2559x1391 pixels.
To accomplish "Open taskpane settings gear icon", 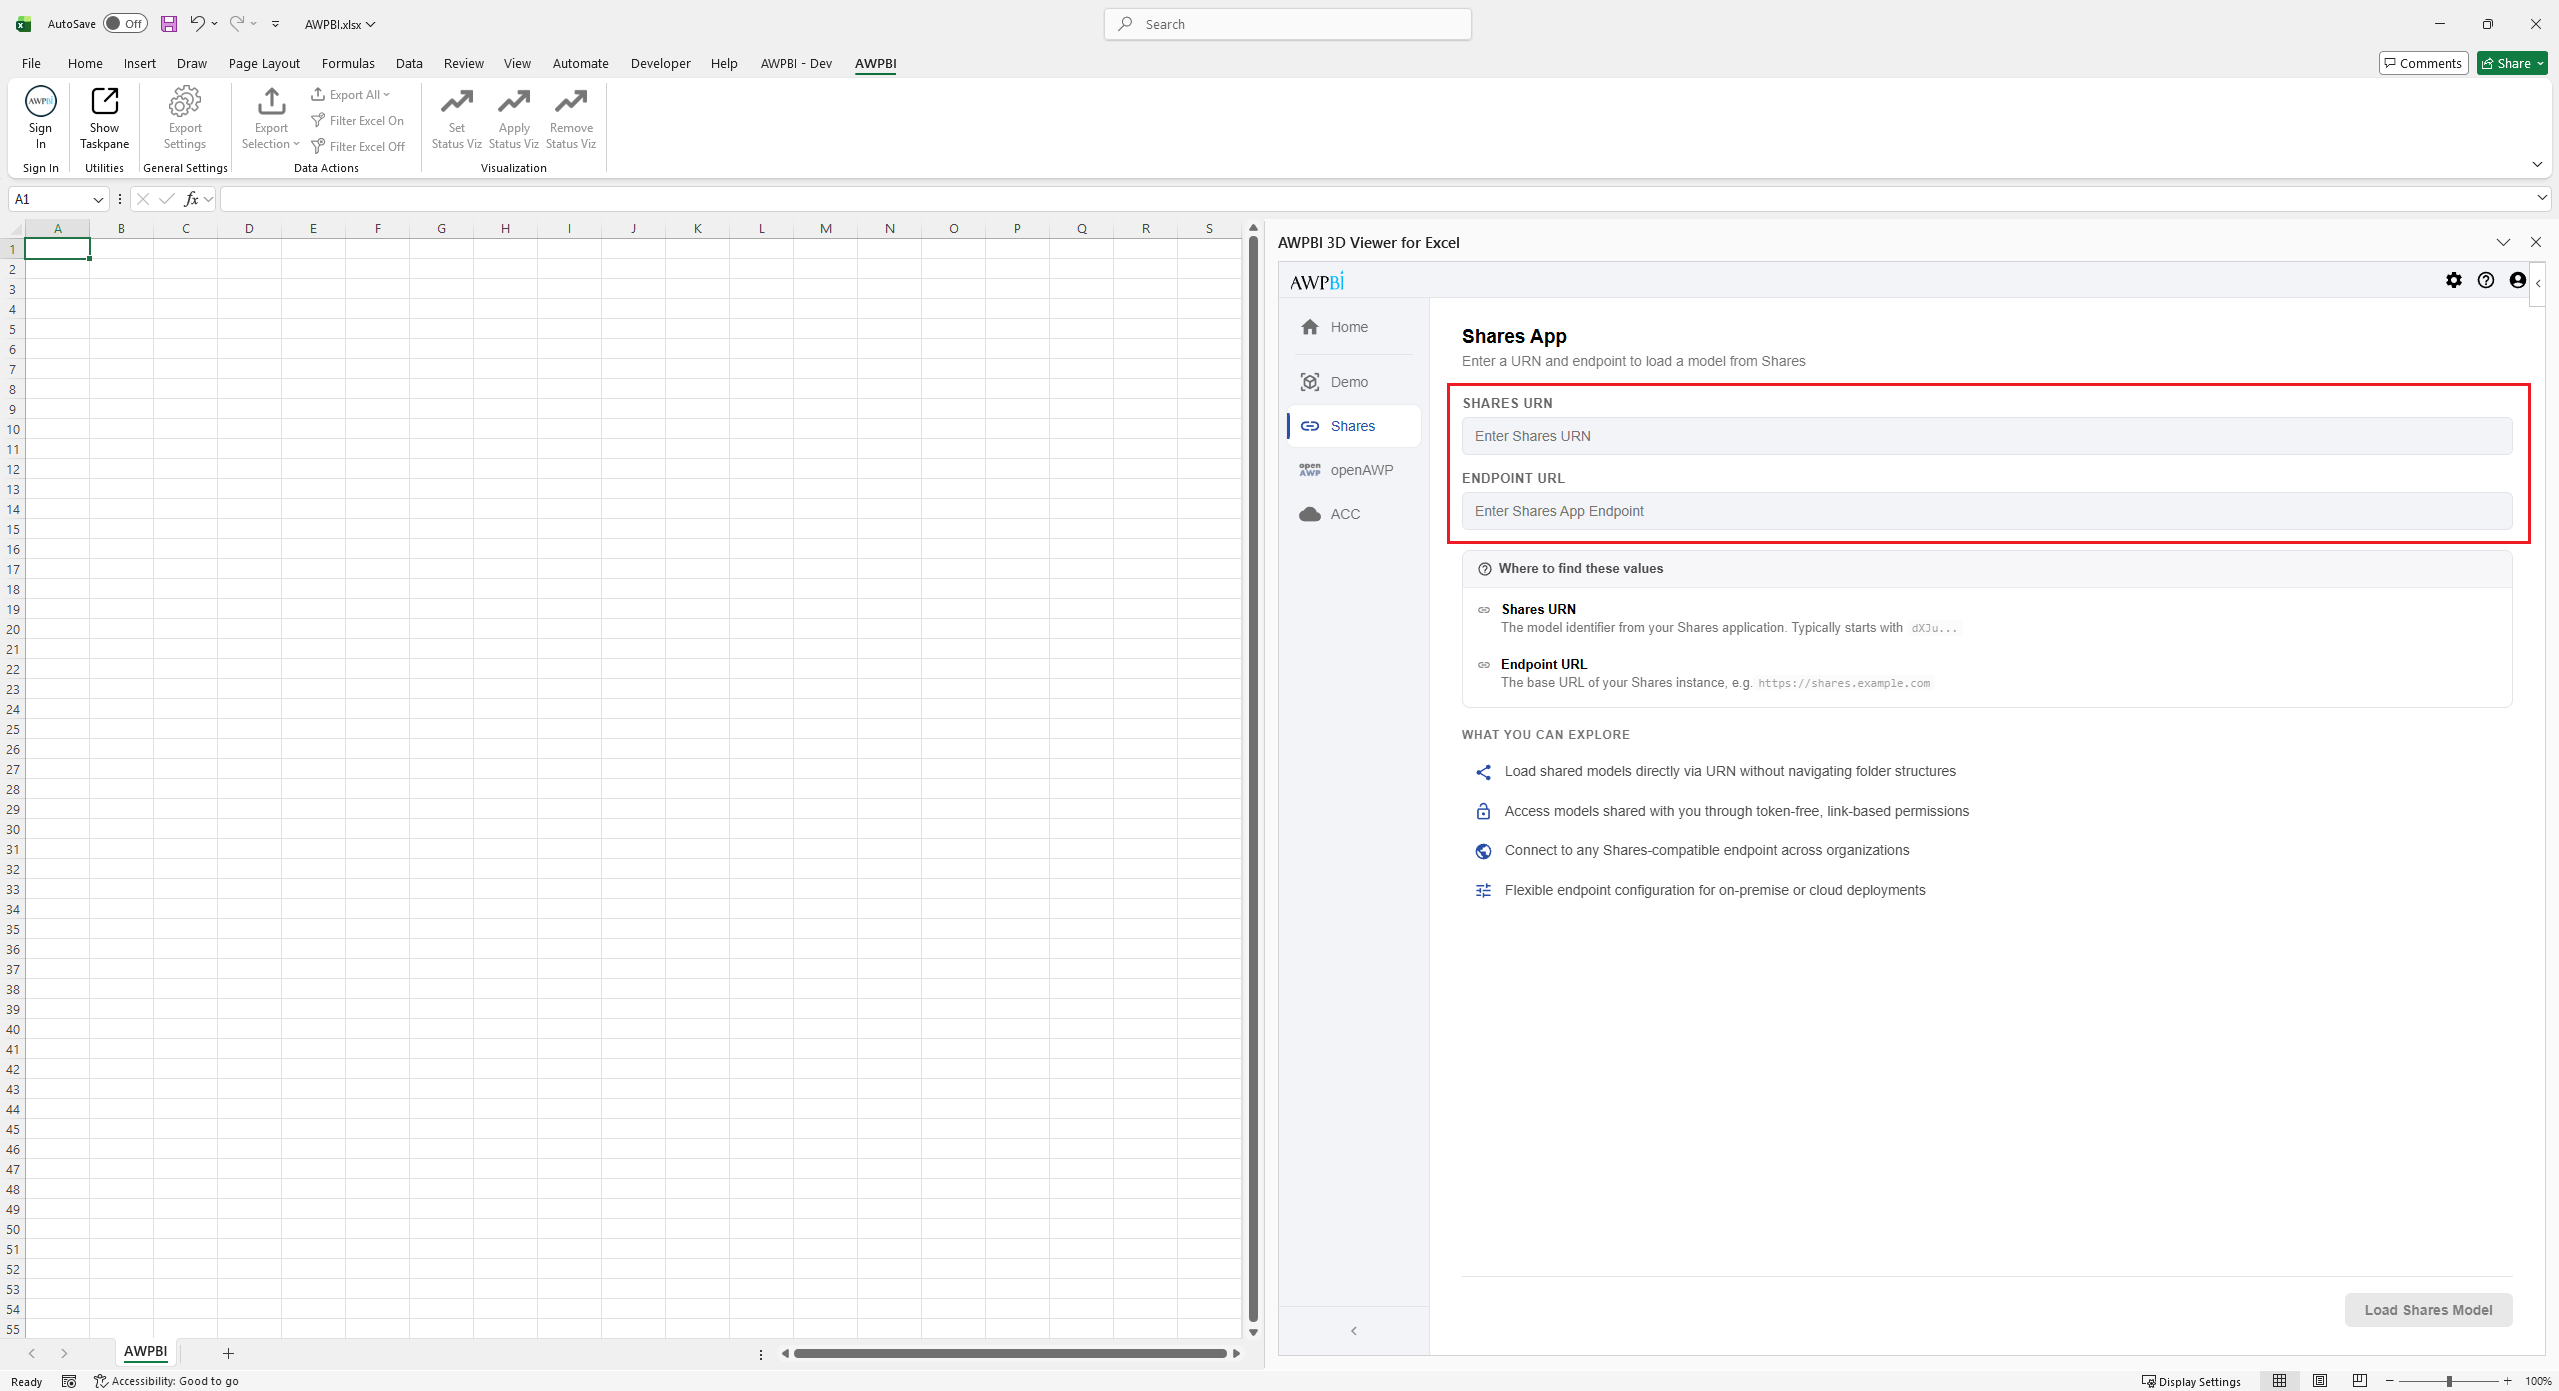I will [2454, 281].
